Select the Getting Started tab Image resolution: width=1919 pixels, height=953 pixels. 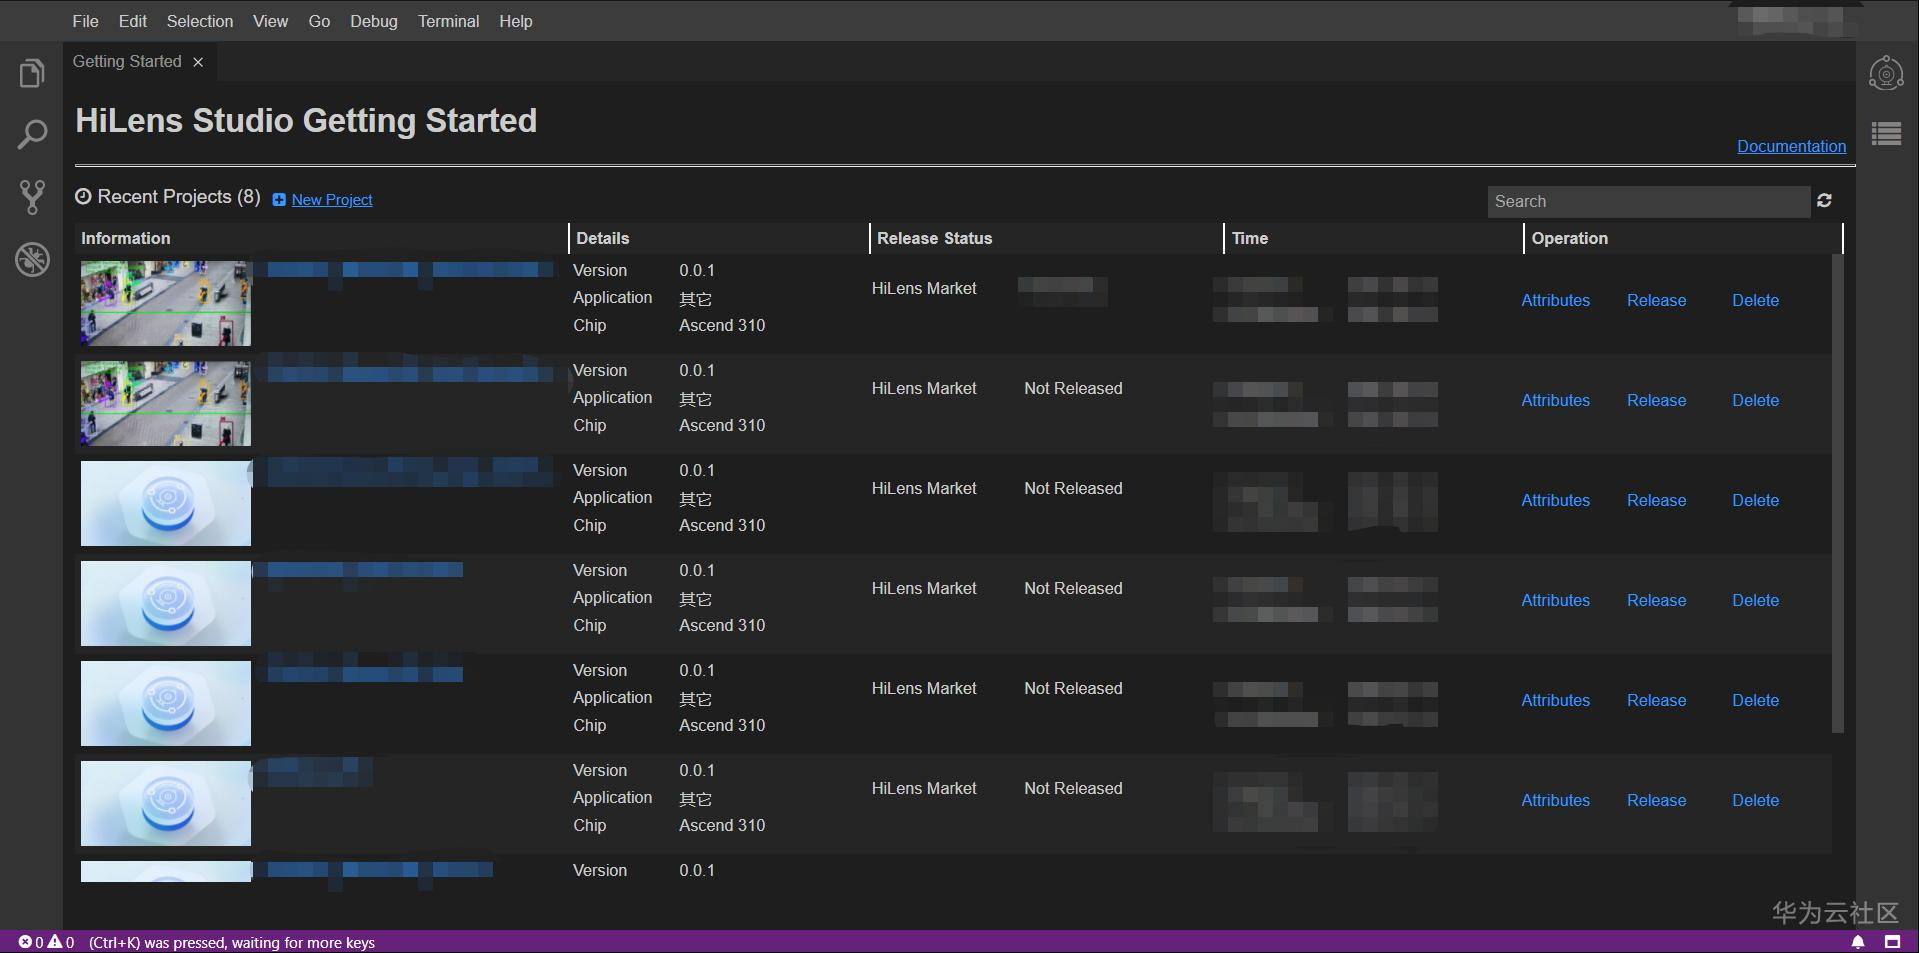127,62
